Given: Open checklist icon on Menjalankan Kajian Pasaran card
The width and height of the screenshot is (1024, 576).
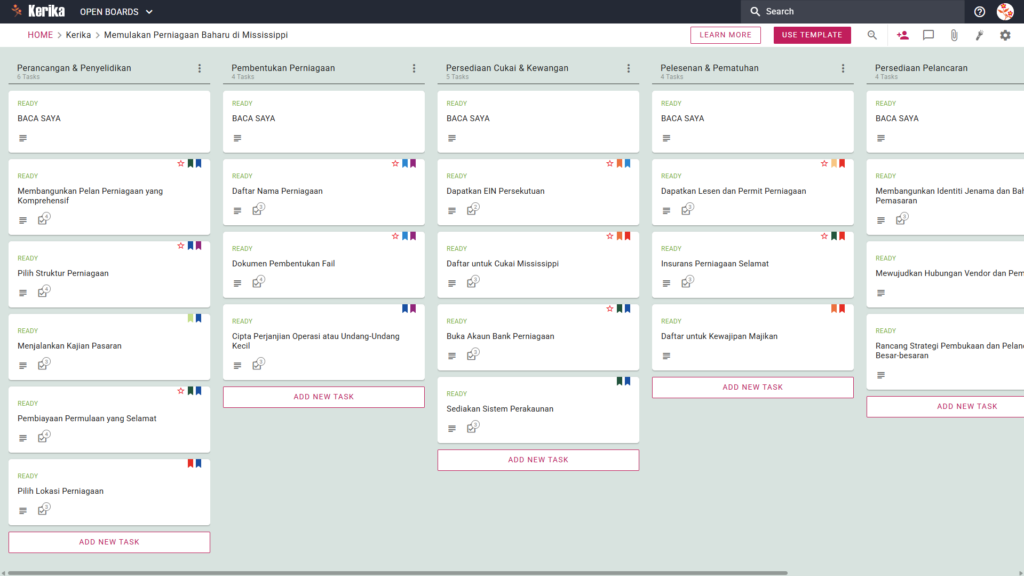Looking at the screenshot, I should click(43, 364).
